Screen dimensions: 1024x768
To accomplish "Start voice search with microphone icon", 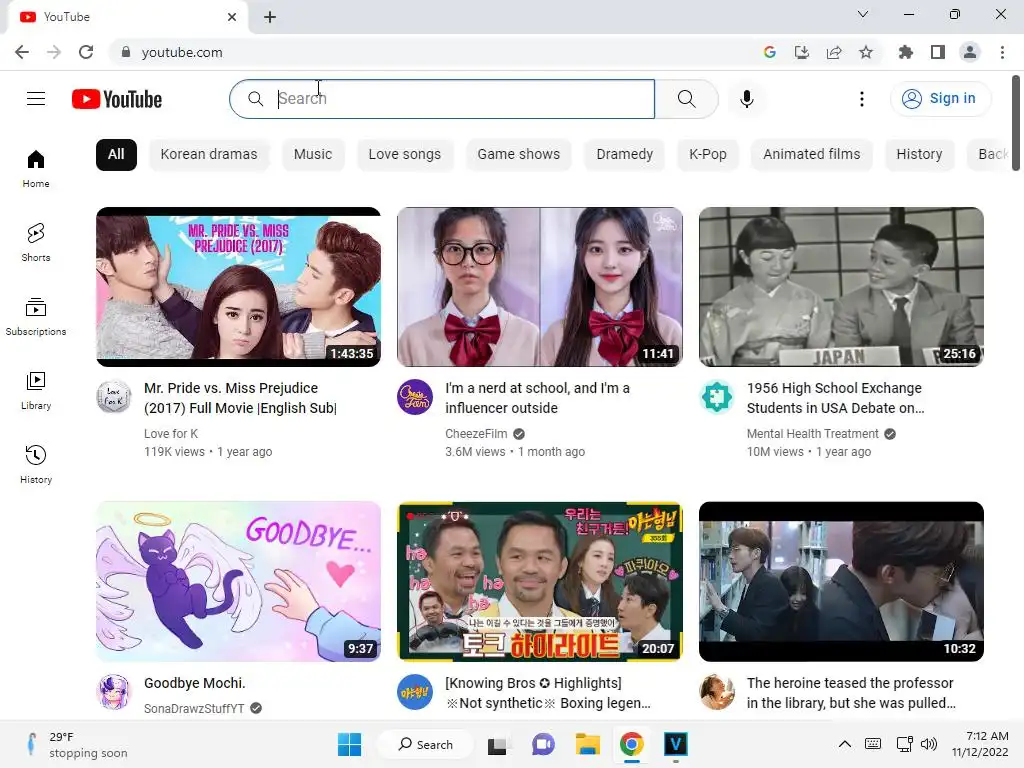I will pyautogui.click(x=746, y=99).
